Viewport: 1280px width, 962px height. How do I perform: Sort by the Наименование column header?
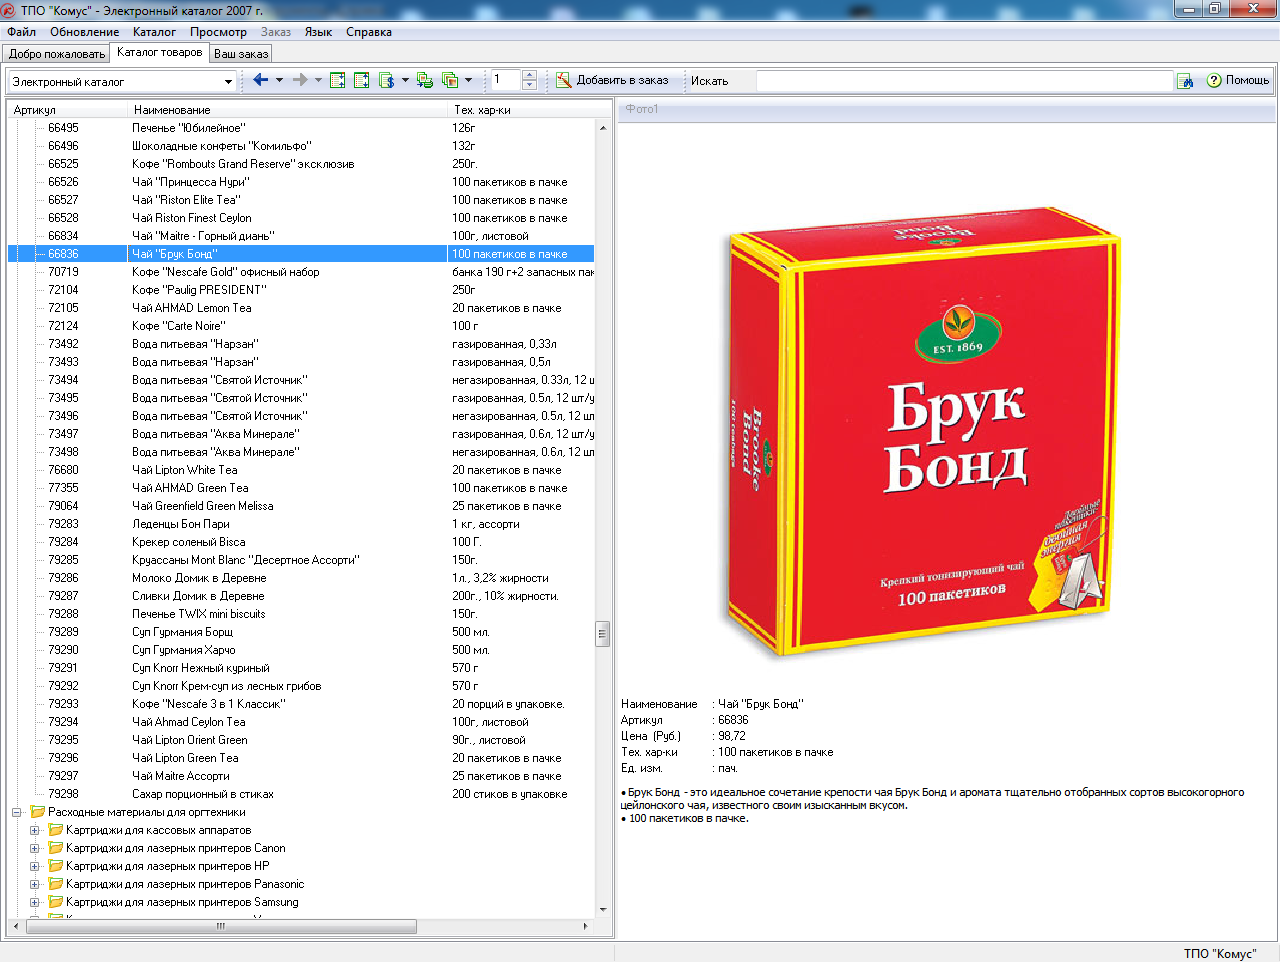288,110
